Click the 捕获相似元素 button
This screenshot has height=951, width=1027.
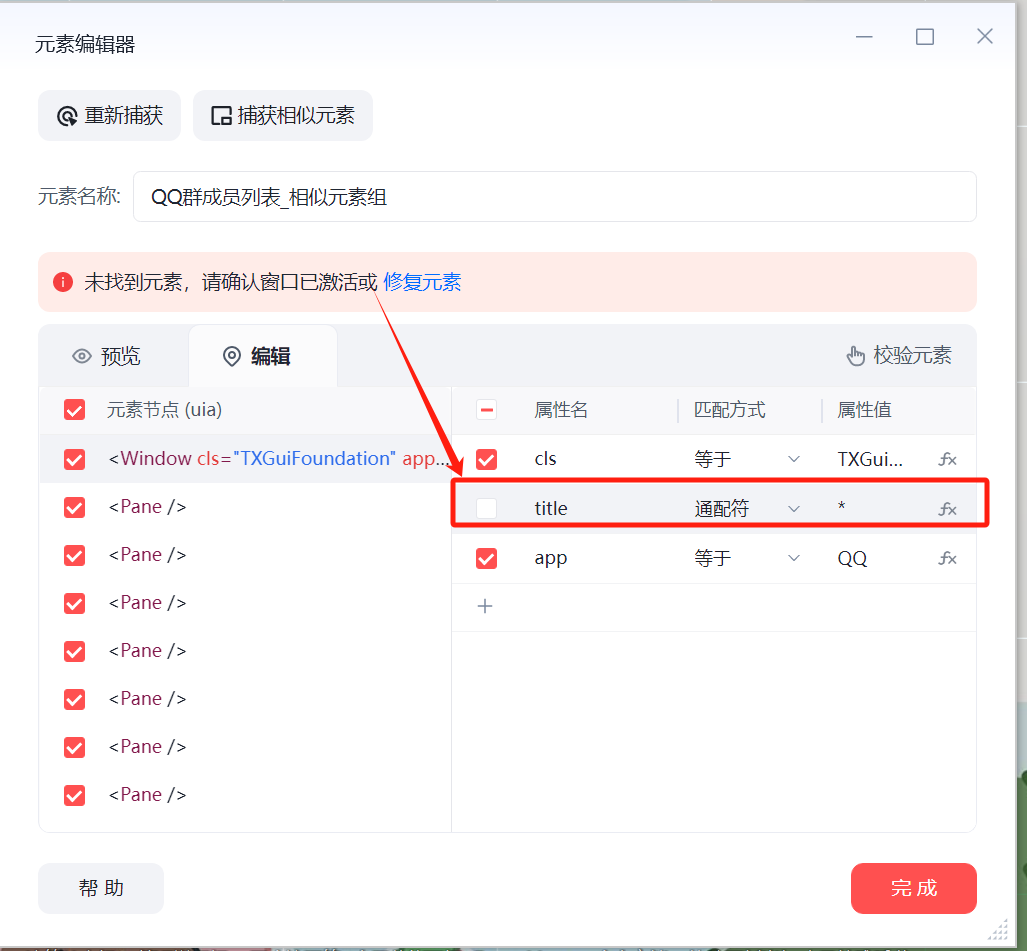pyautogui.click(x=283, y=115)
